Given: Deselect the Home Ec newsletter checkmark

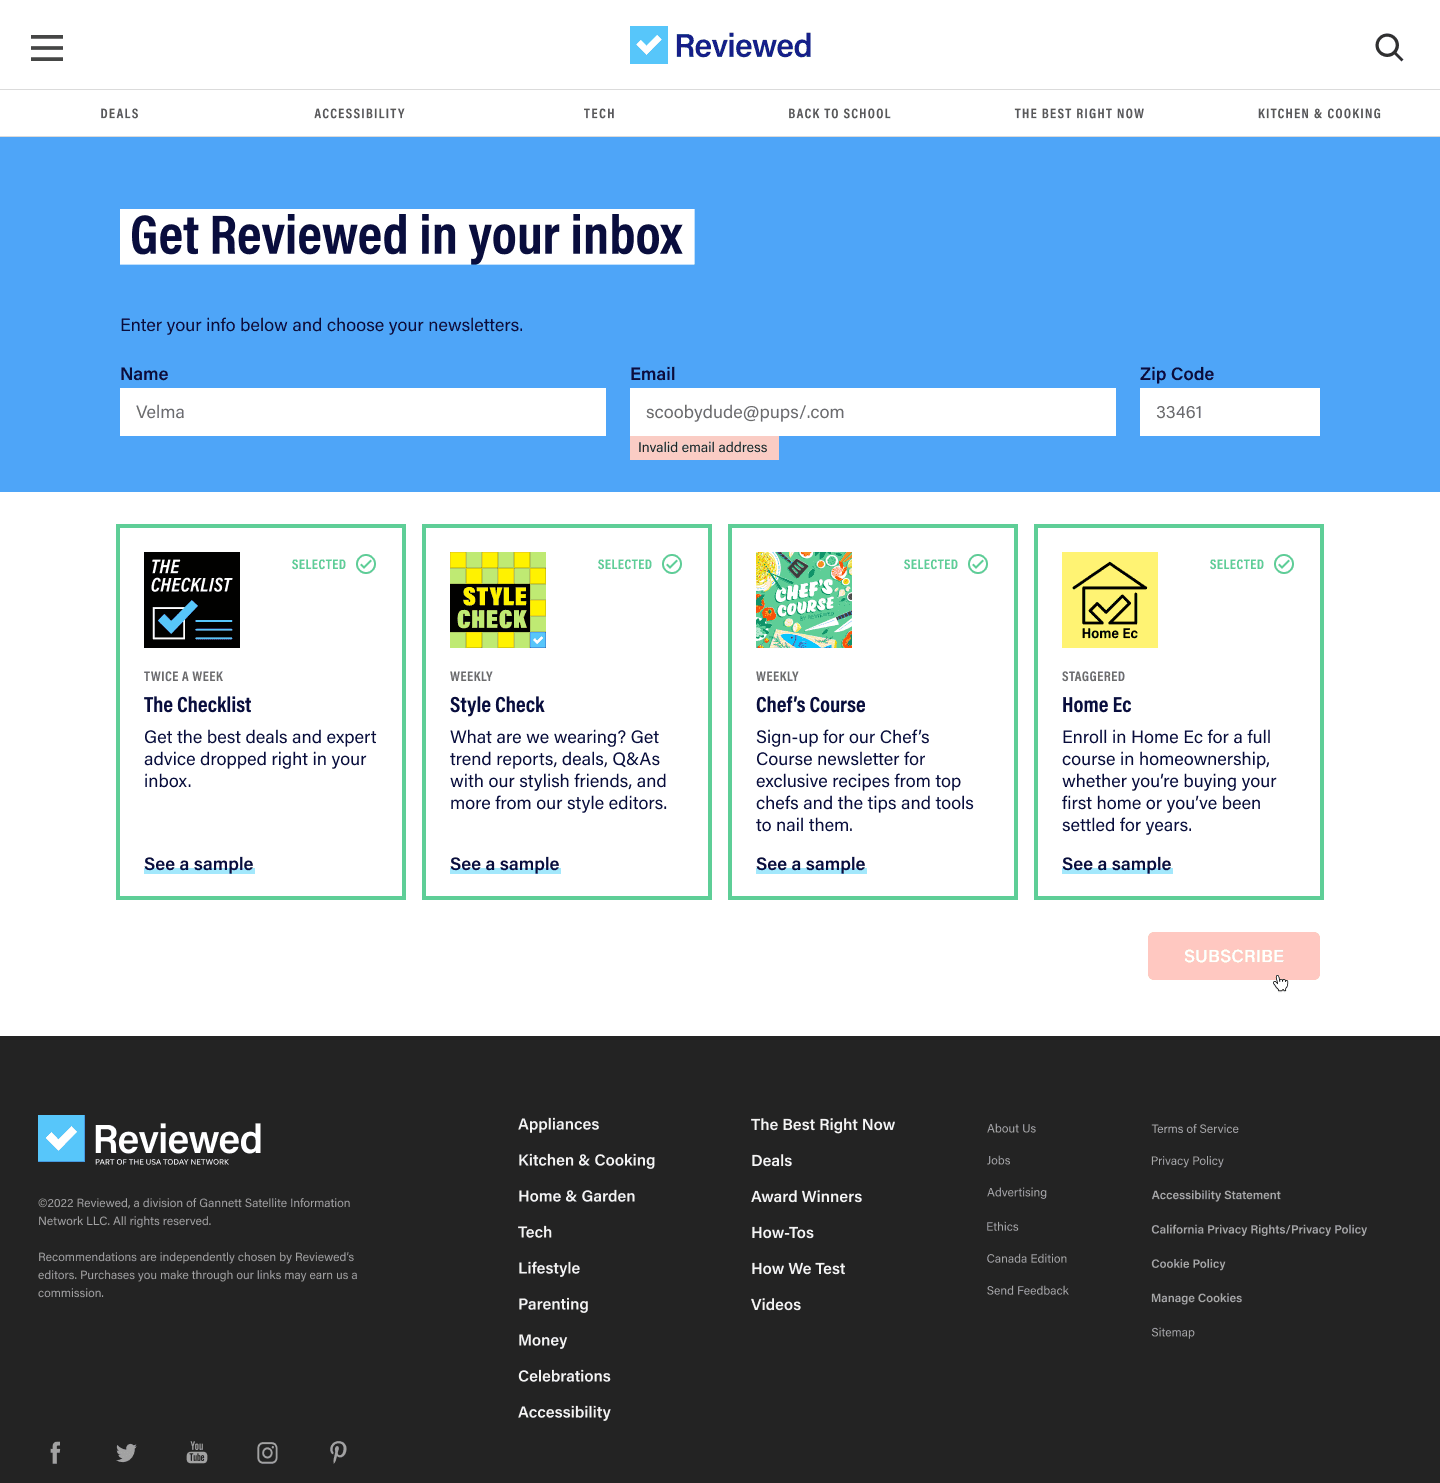Looking at the screenshot, I should tap(1284, 564).
